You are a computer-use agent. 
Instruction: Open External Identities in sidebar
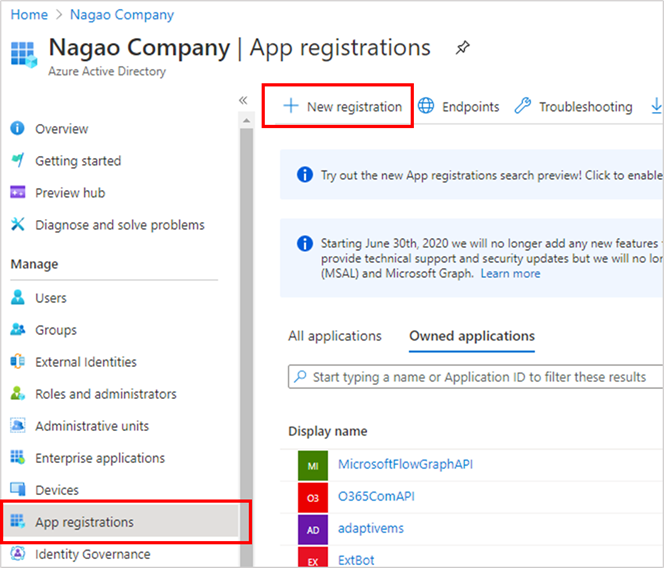pyautogui.click(x=86, y=362)
